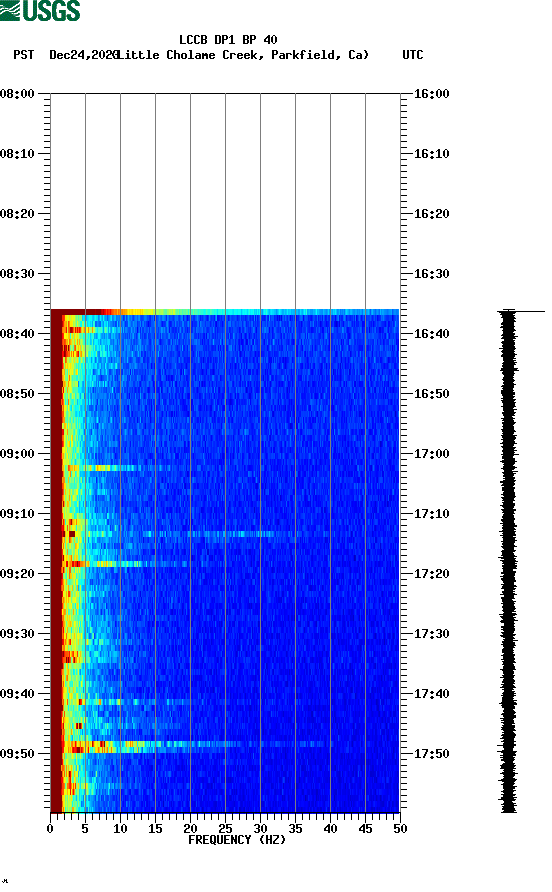Viewport: 552px width, 892px height.
Task: Click the 16:00 UTC time label
Action: (431, 94)
